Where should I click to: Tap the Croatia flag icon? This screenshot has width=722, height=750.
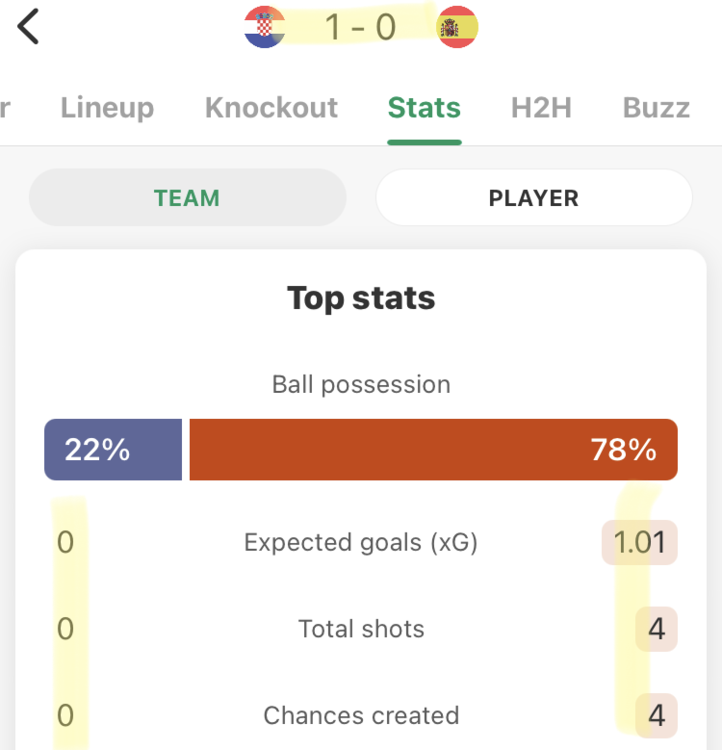click(265, 27)
